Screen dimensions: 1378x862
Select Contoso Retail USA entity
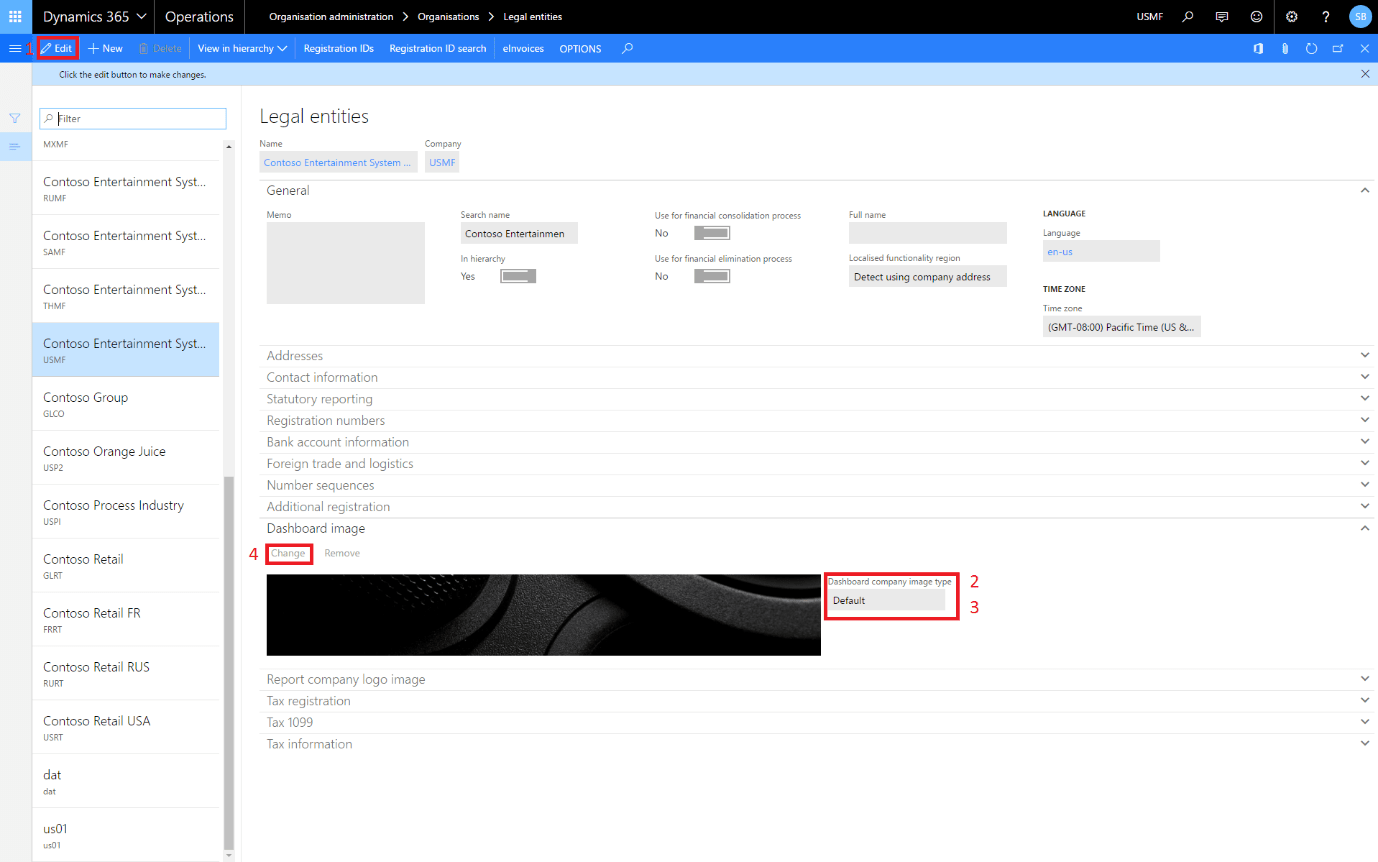(126, 727)
